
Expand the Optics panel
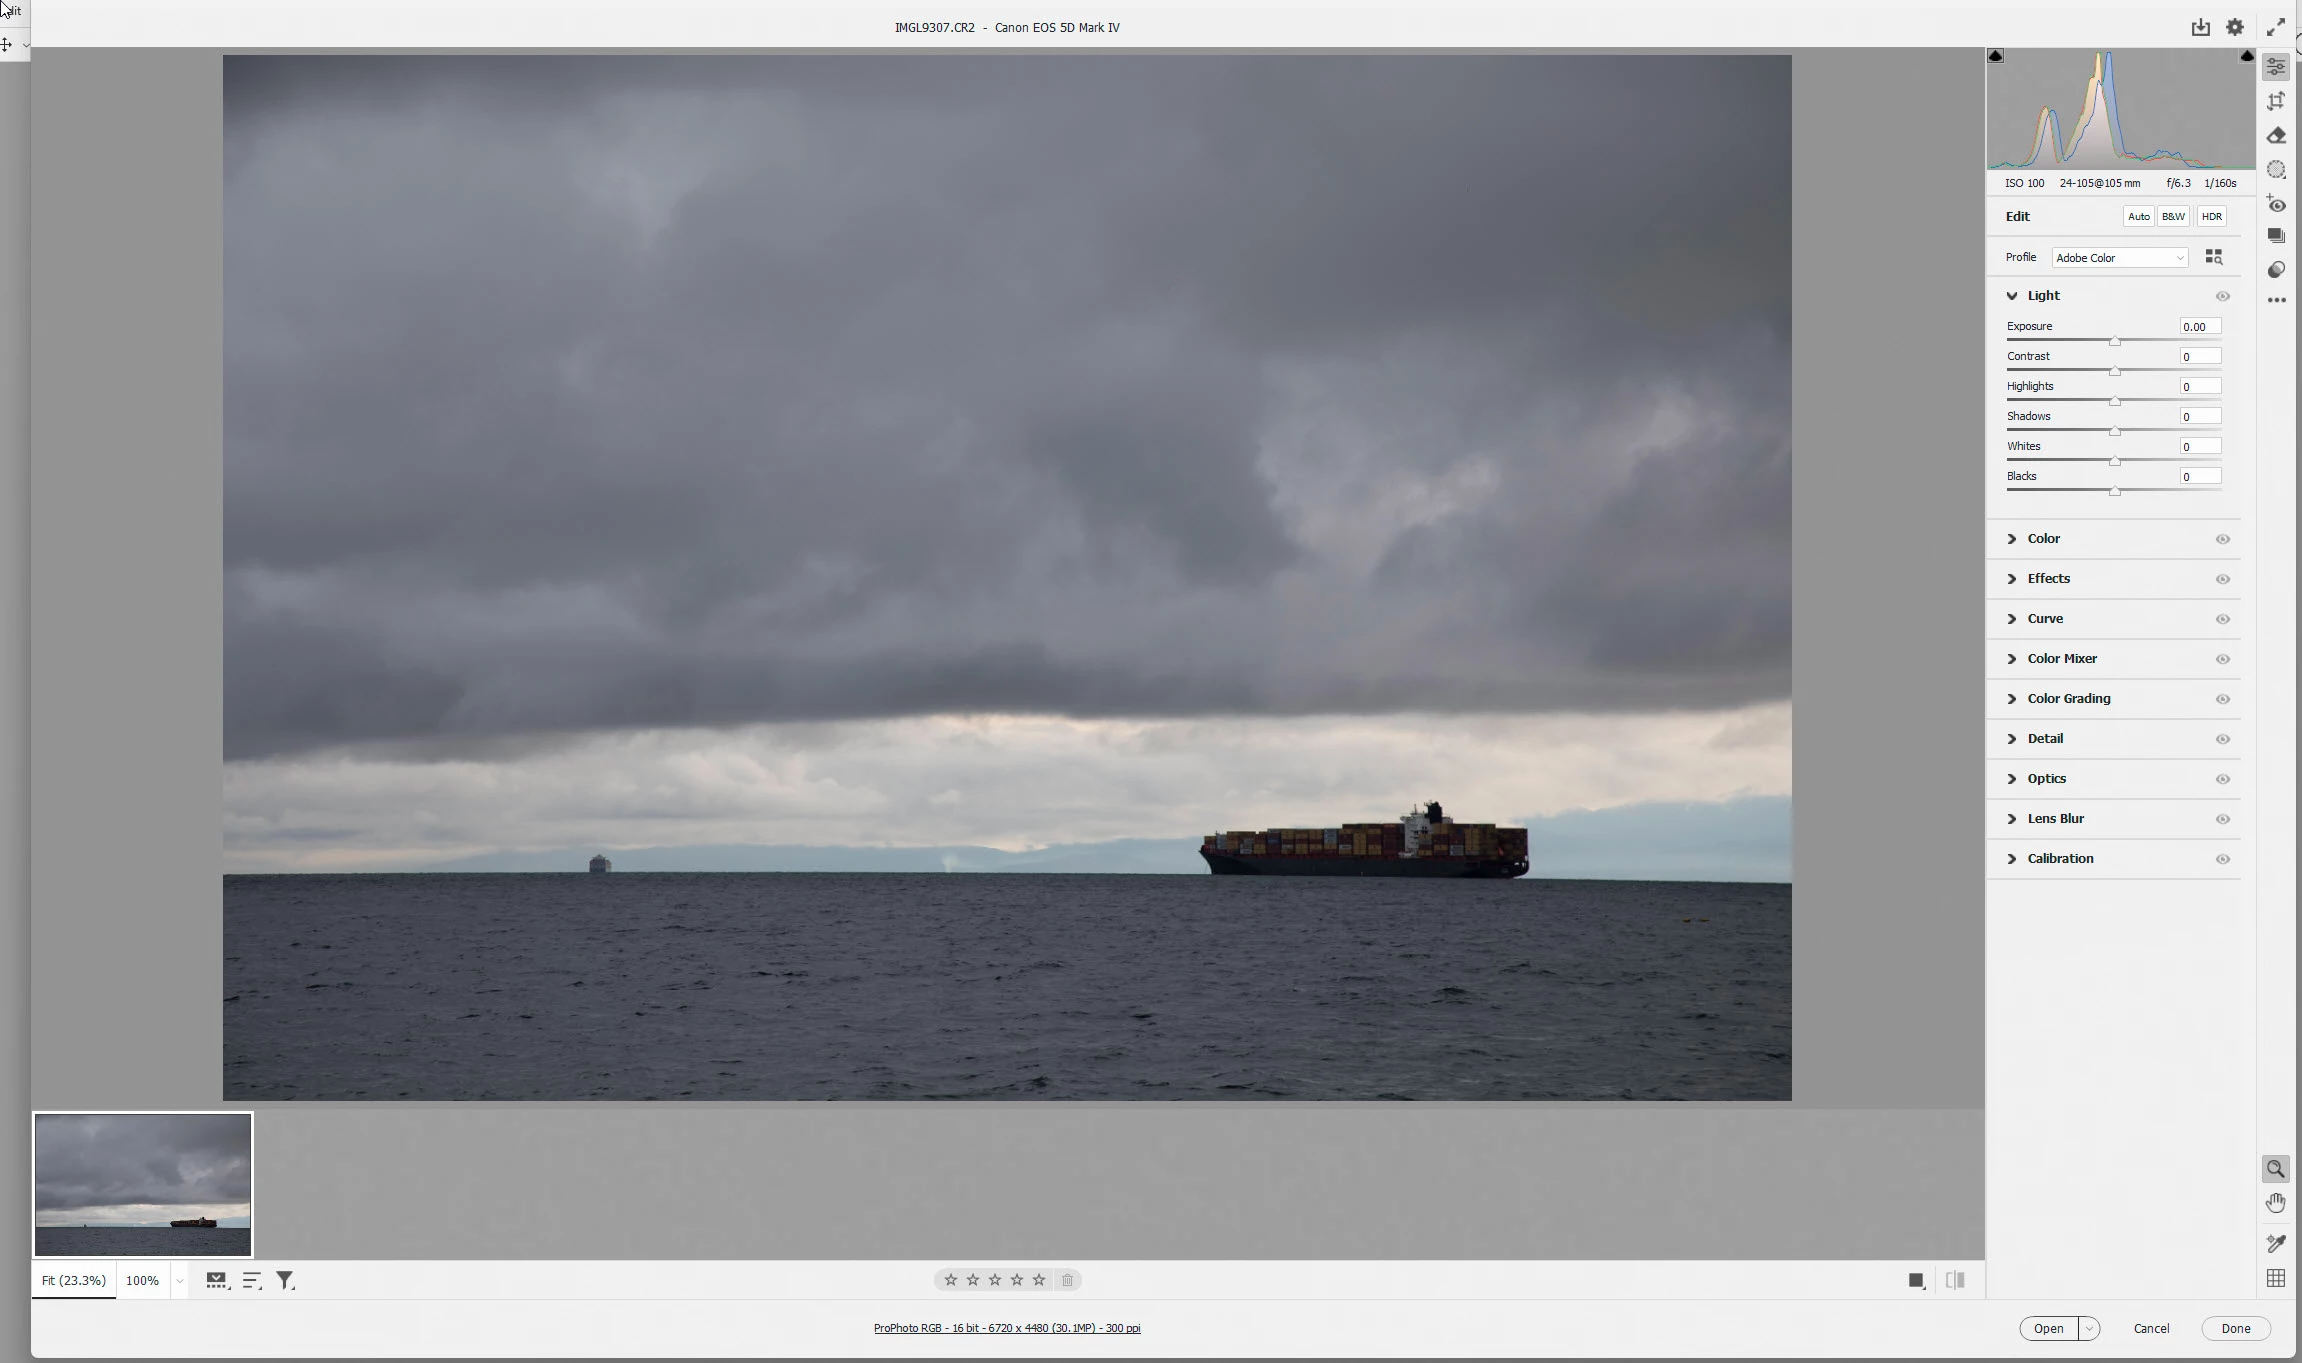[2046, 779]
